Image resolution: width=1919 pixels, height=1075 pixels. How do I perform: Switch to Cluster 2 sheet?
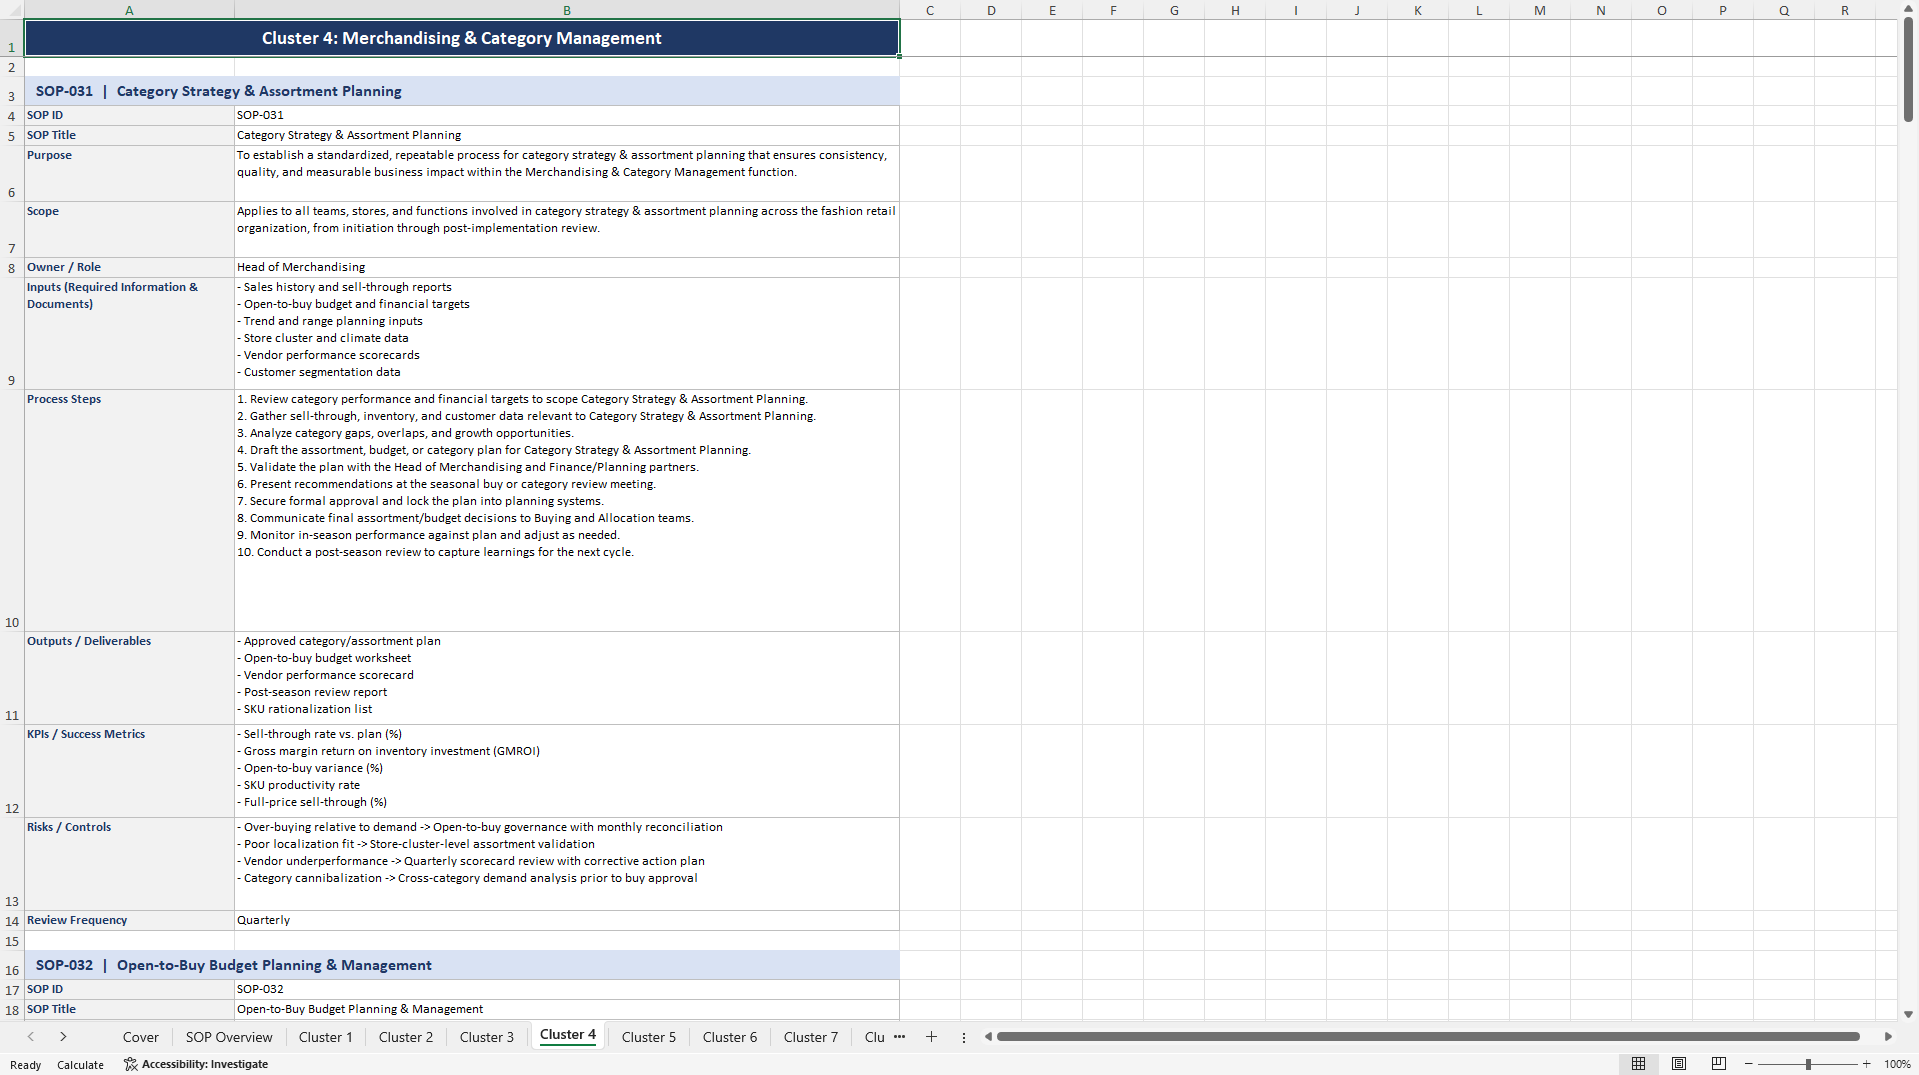pyautogui.click(x=406, y=1037)
